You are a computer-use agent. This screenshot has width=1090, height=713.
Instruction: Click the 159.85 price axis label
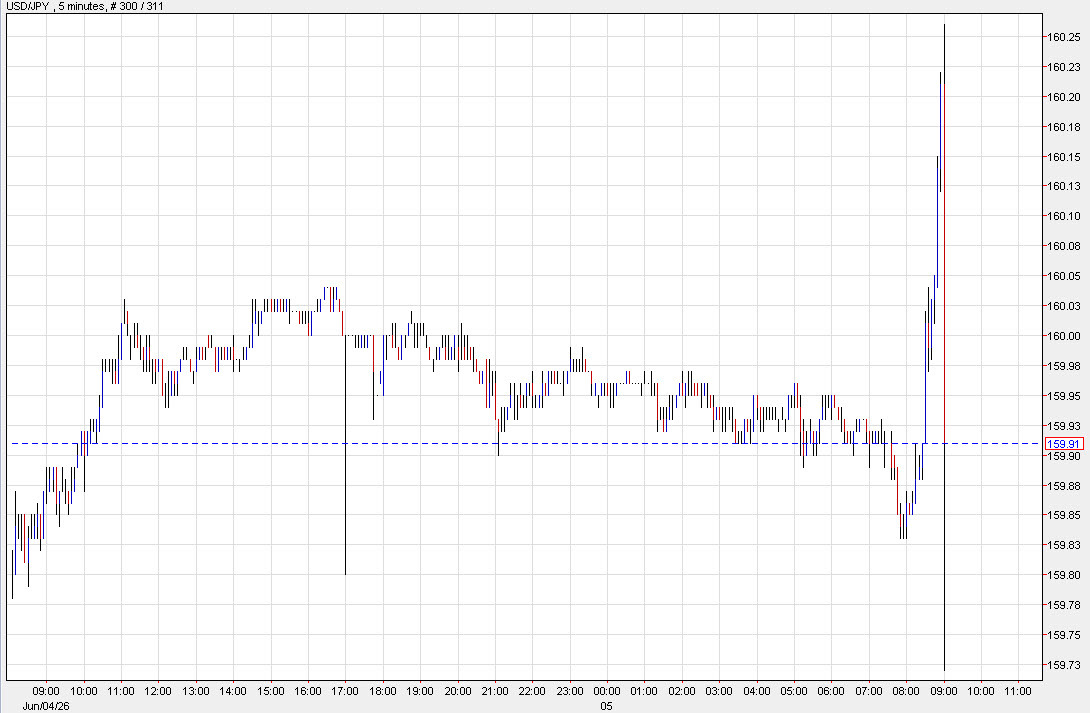1064,515
